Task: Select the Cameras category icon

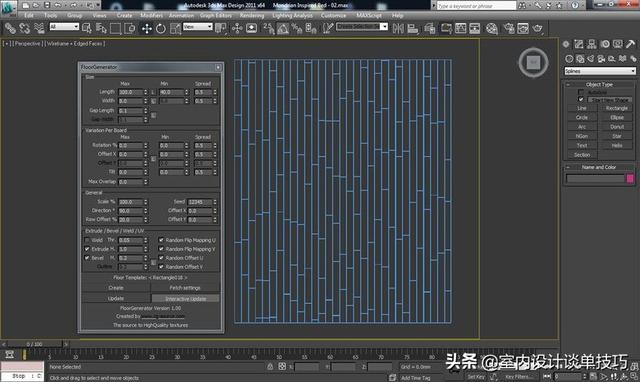Action: 601,59
